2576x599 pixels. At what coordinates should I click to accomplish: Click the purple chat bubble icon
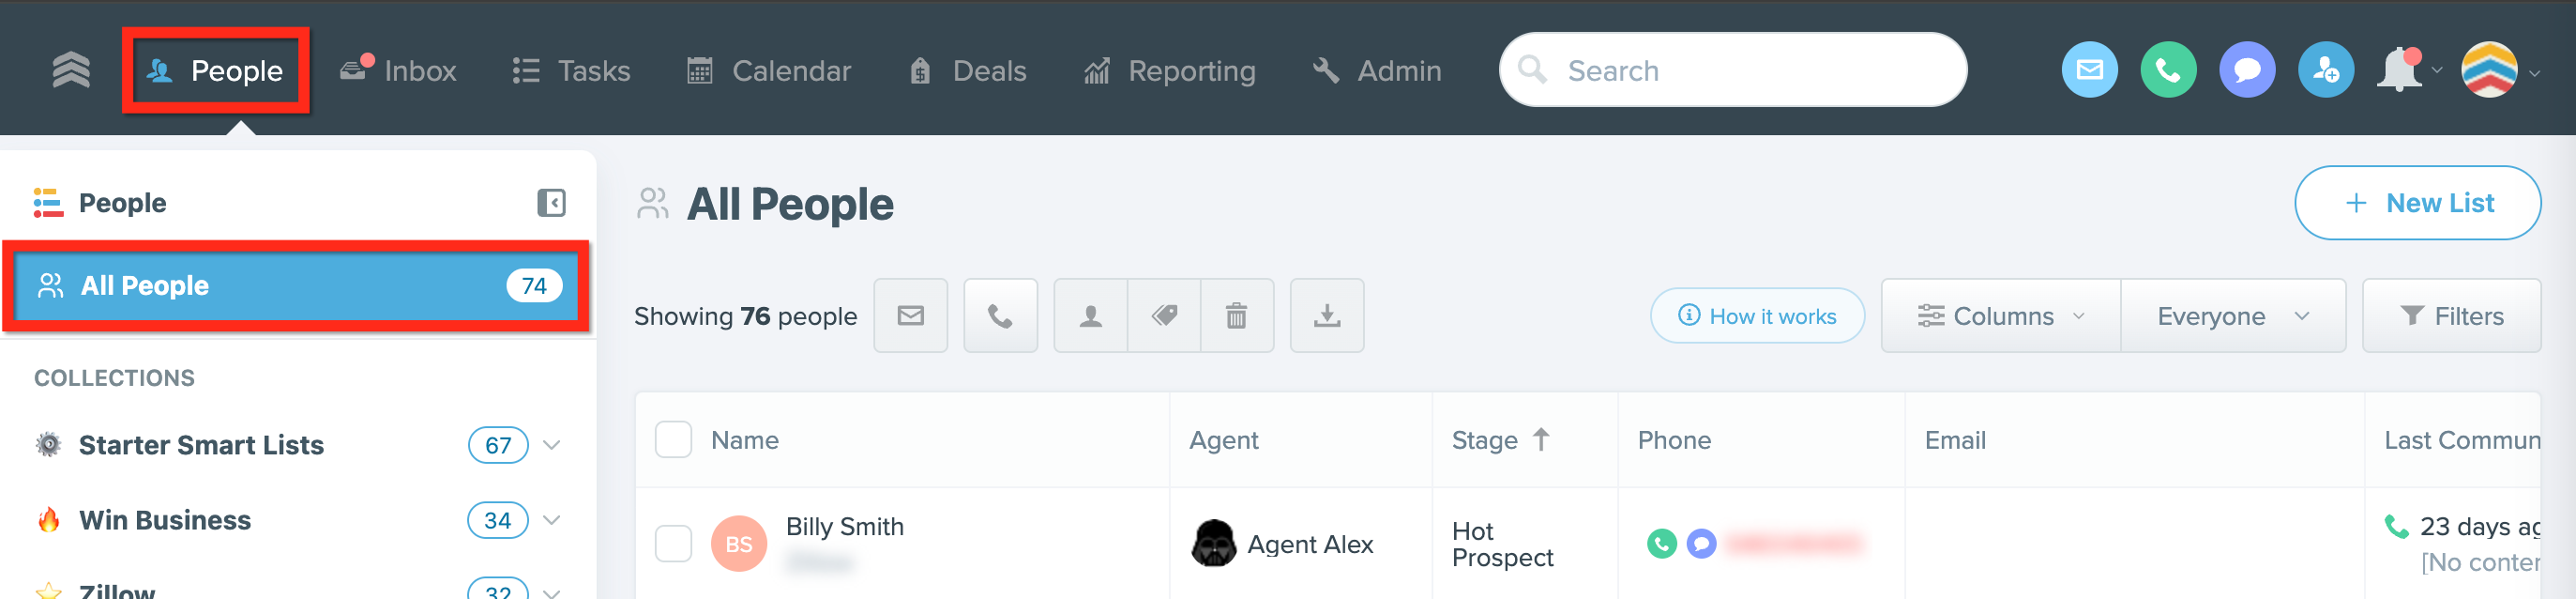coord(2247,70)
